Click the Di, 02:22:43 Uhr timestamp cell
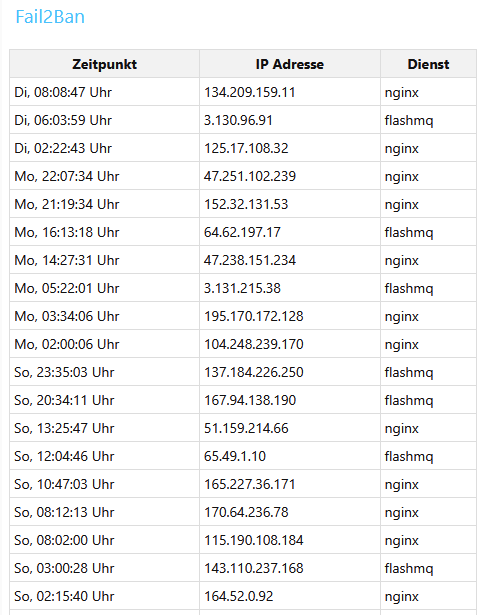The width and height of the screenshot is (484, 615). pyautogui.click(x=104, y=148)
